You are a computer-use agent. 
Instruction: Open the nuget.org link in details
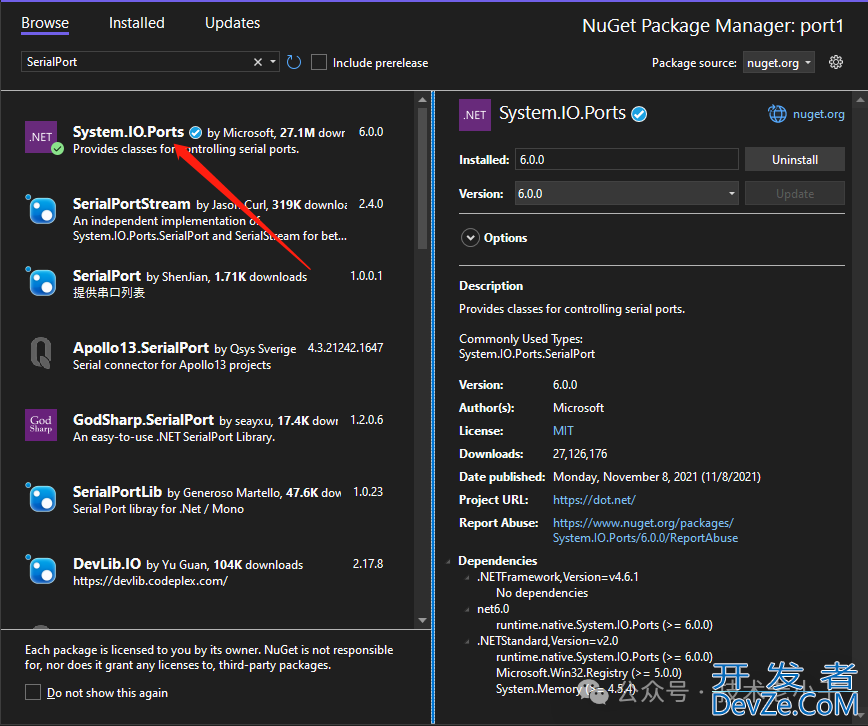click(818, 114)
